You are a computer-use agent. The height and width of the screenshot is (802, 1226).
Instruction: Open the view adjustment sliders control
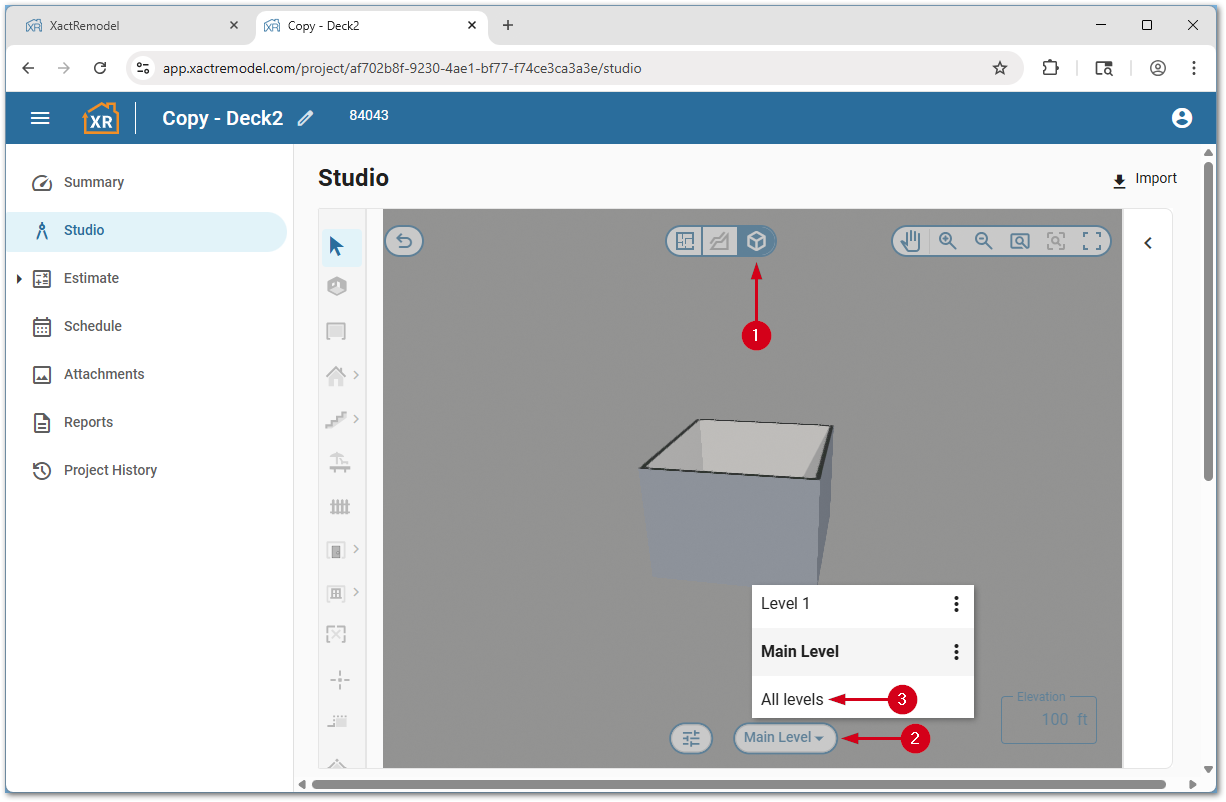(x=690, y=738)
